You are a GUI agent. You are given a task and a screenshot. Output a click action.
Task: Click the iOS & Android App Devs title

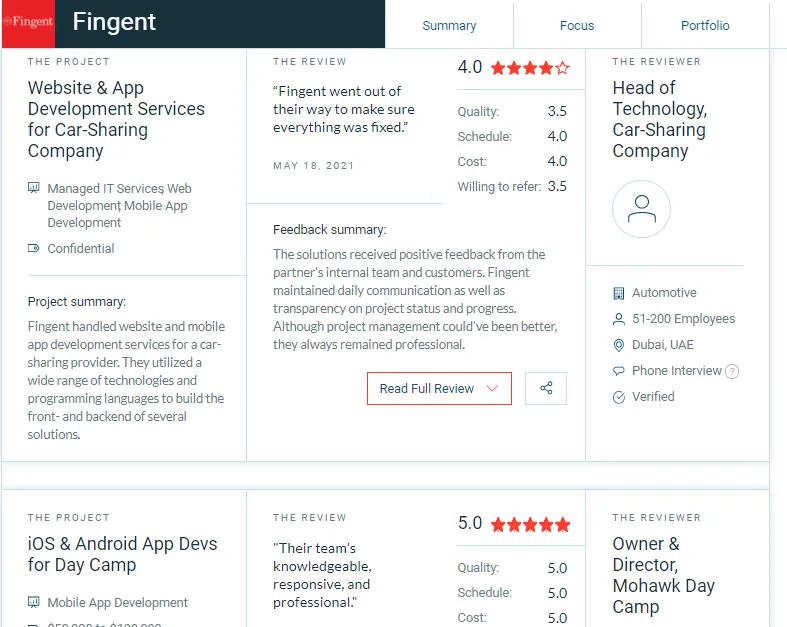[x=122, y=554]
